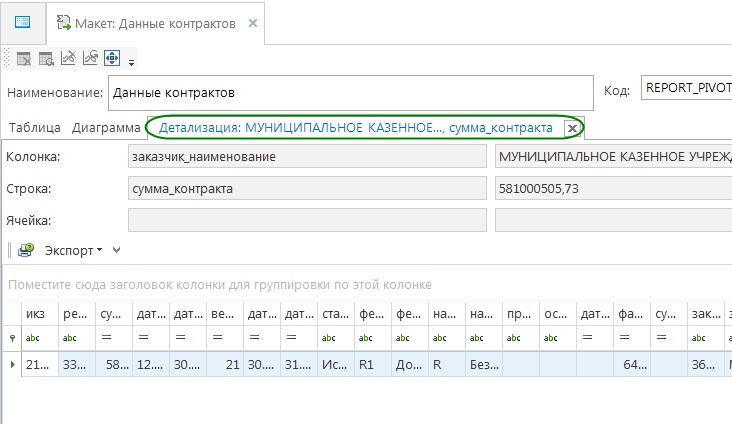Close the Детализация tab
This screenshot has width=732, height=424.
tap(571, 128)
